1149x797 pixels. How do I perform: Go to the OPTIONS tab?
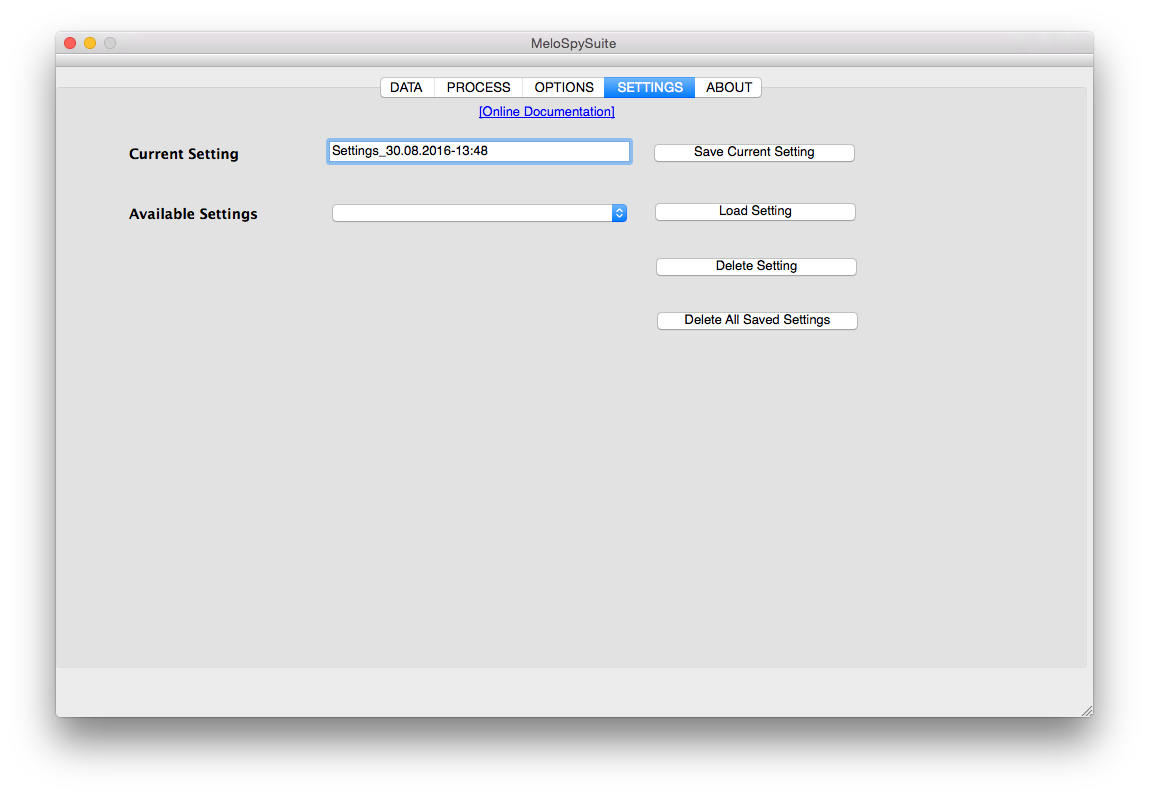coord(564,87)
